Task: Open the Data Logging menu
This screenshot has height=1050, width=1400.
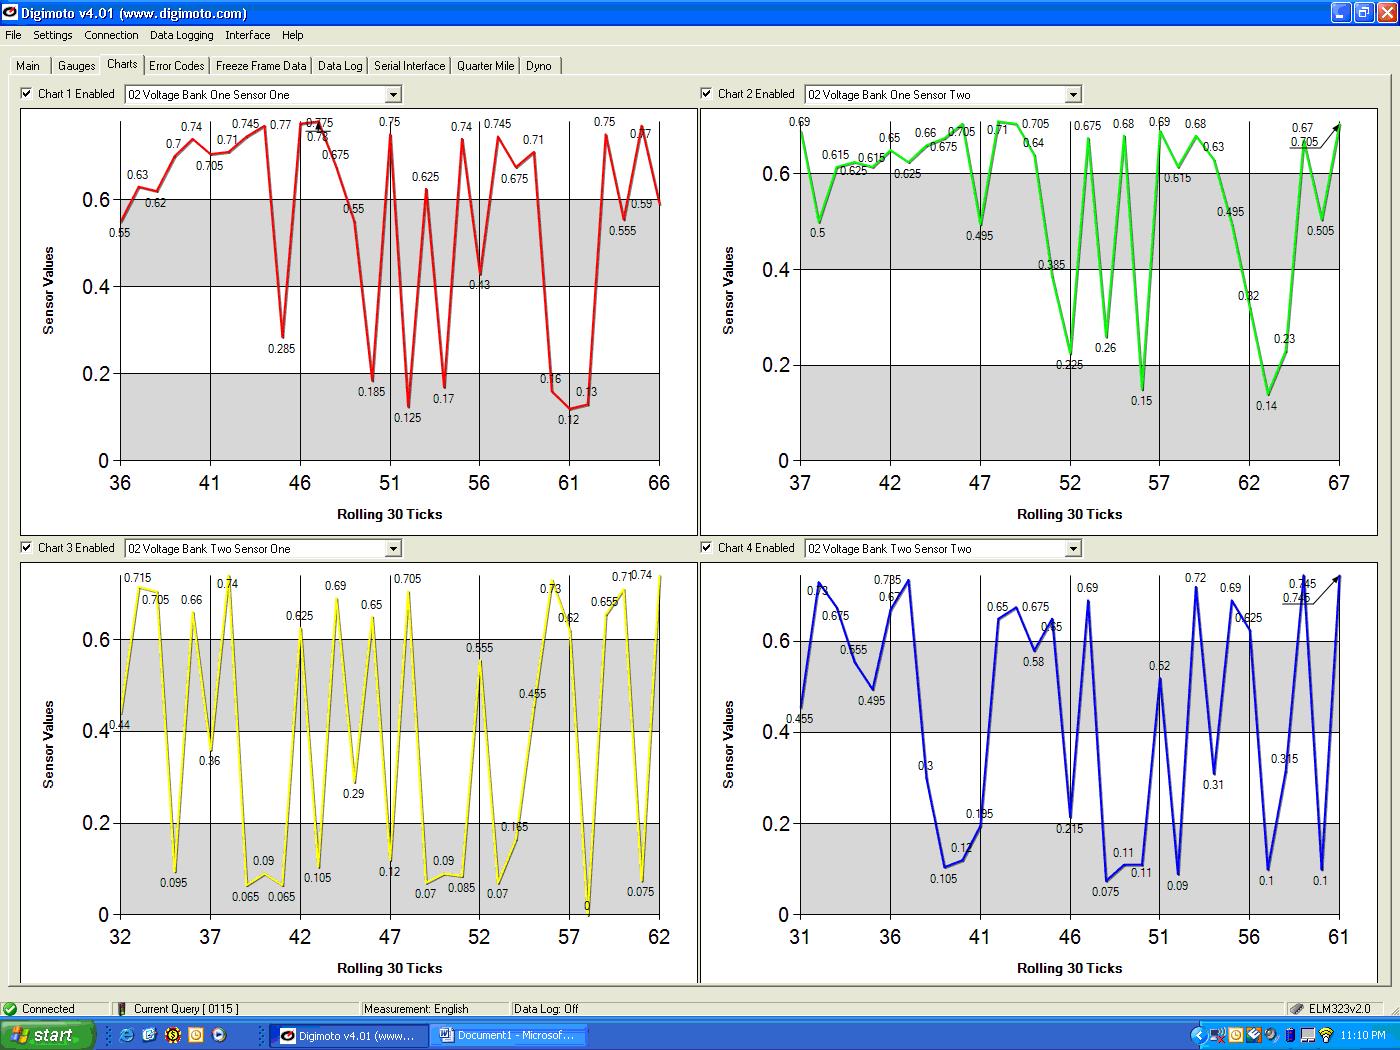Action: (x=181, y=35)
